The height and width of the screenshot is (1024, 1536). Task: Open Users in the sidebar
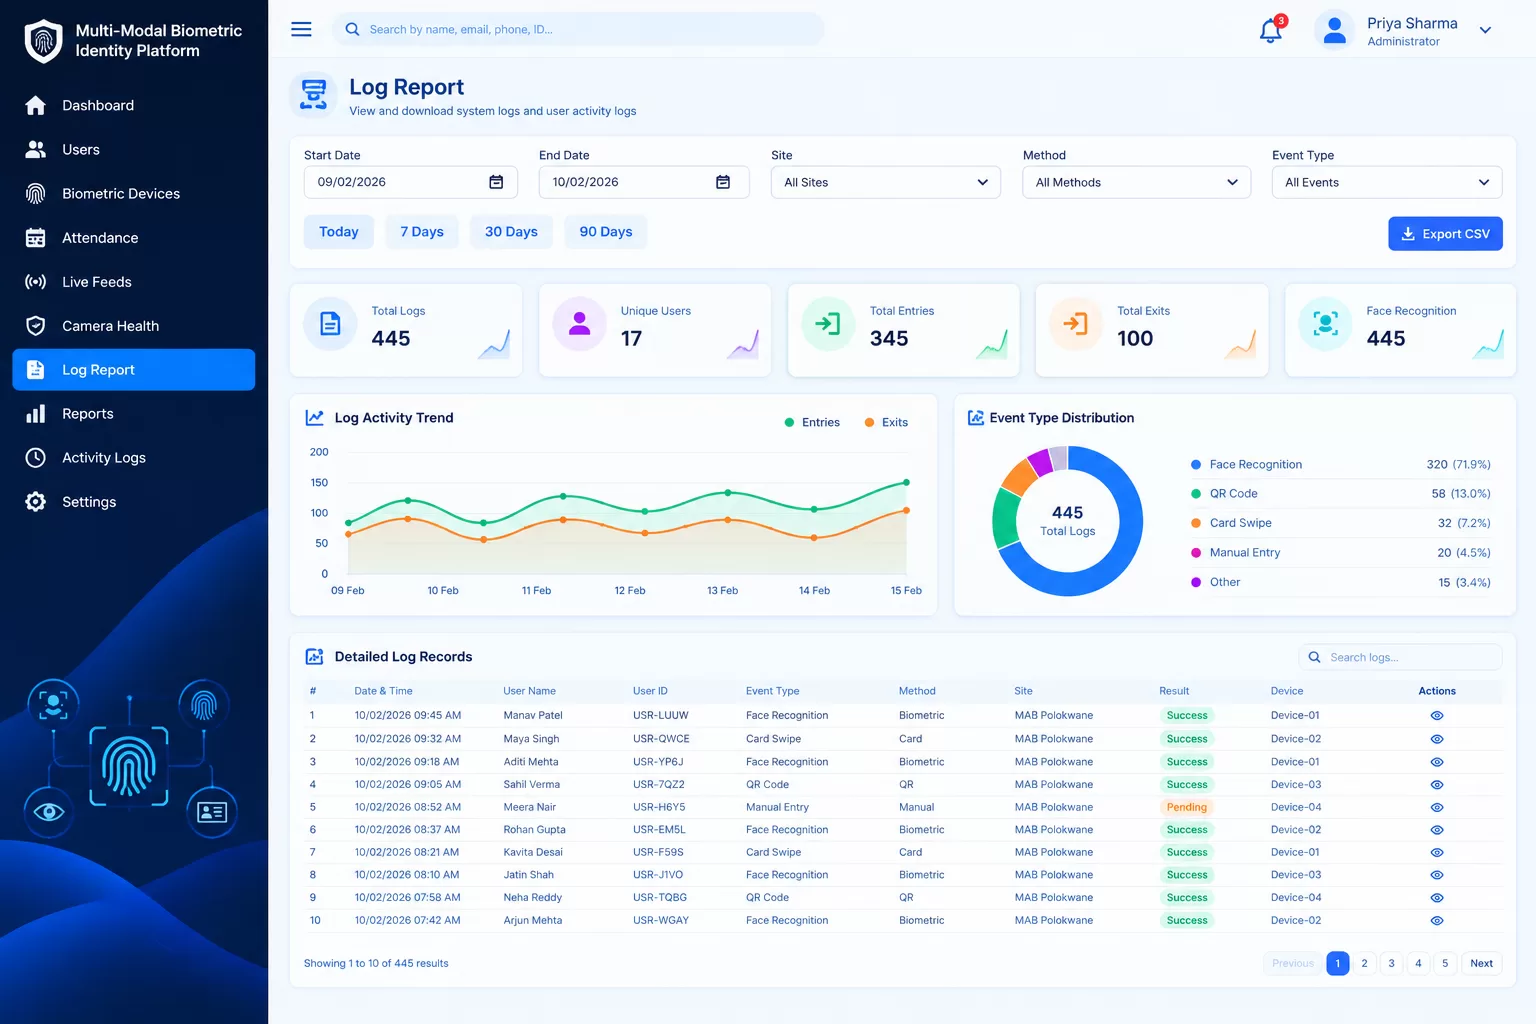(133, 149)
